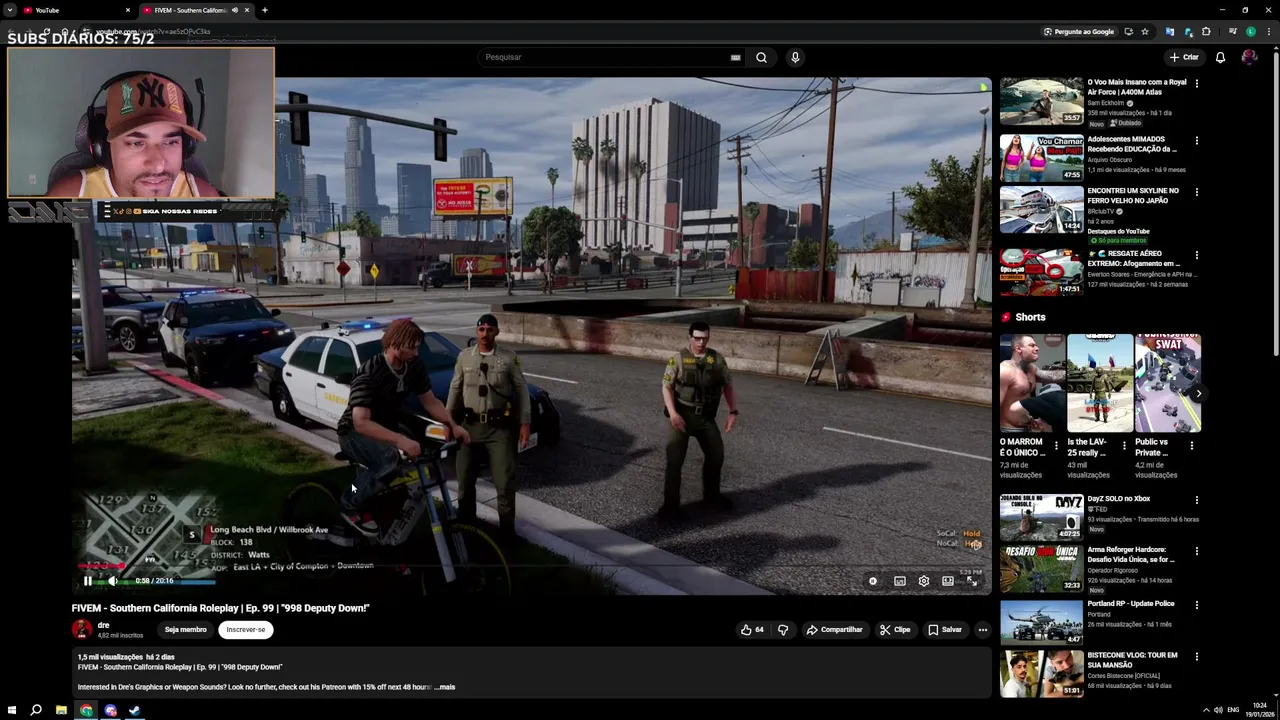
Task: Mute the FIVEM tab via speaker icon
Action: (x=235, y=10)
